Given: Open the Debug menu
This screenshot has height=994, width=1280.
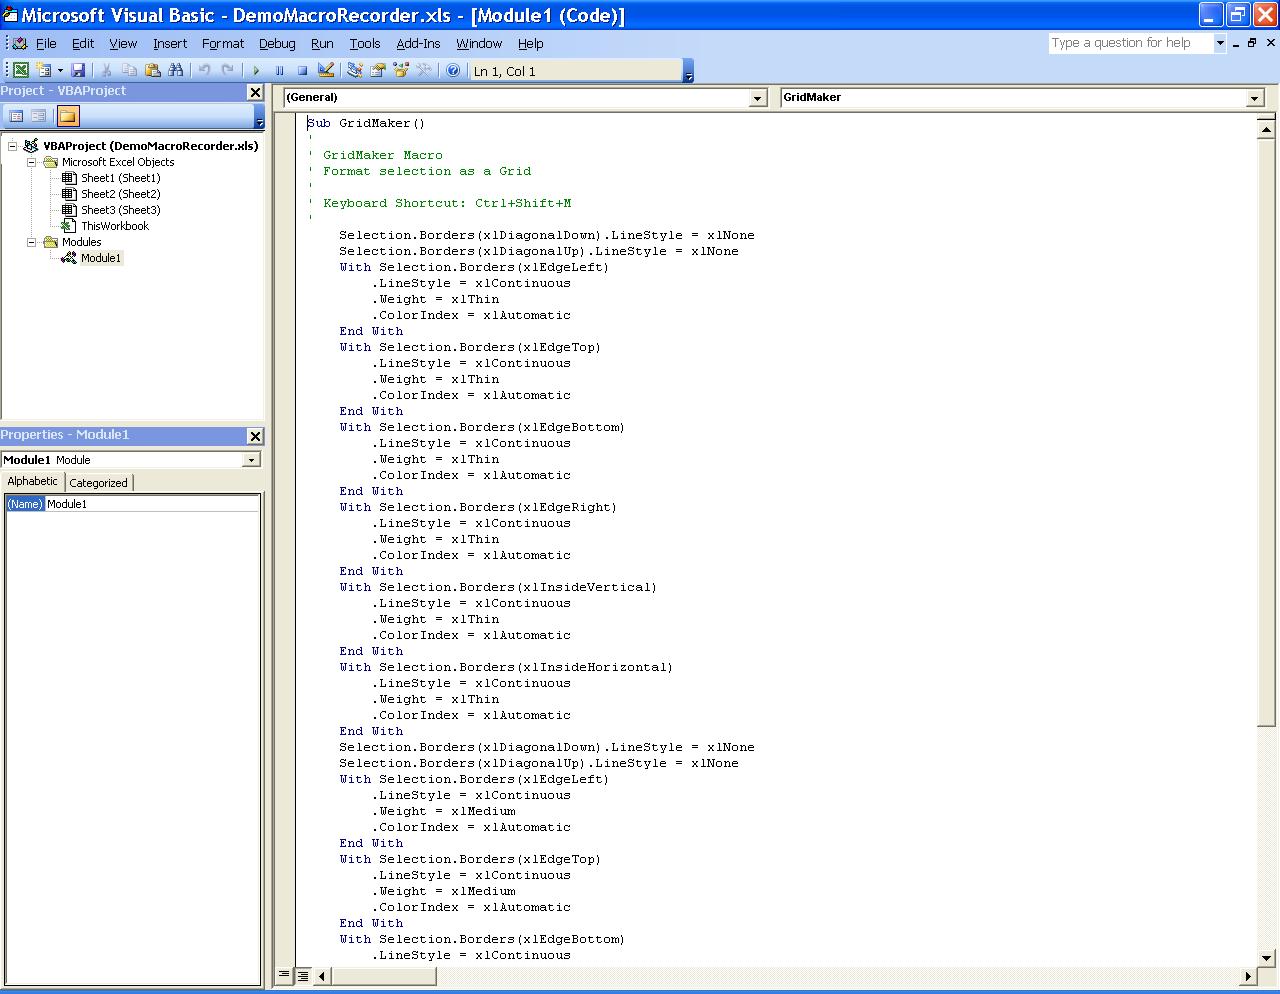Looking at the screenshot, I should 276,43.
